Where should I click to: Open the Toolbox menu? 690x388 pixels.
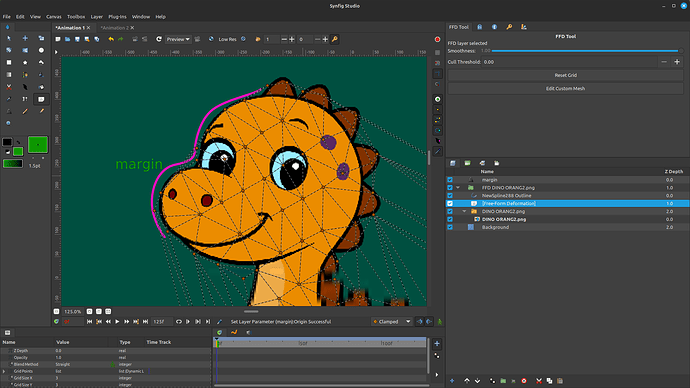click(x=76, y=17)
